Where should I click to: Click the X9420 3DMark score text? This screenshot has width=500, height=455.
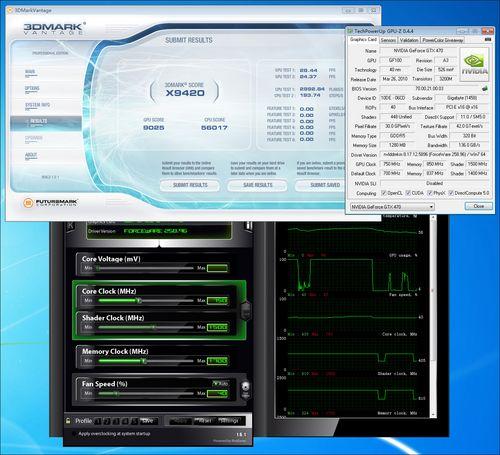point(185,93)
